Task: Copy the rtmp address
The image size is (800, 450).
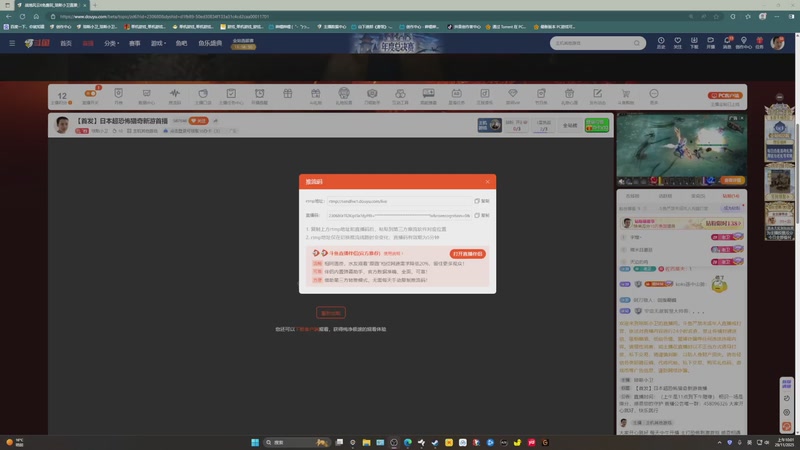Action: pyautogui.click(x=482, y=201)
